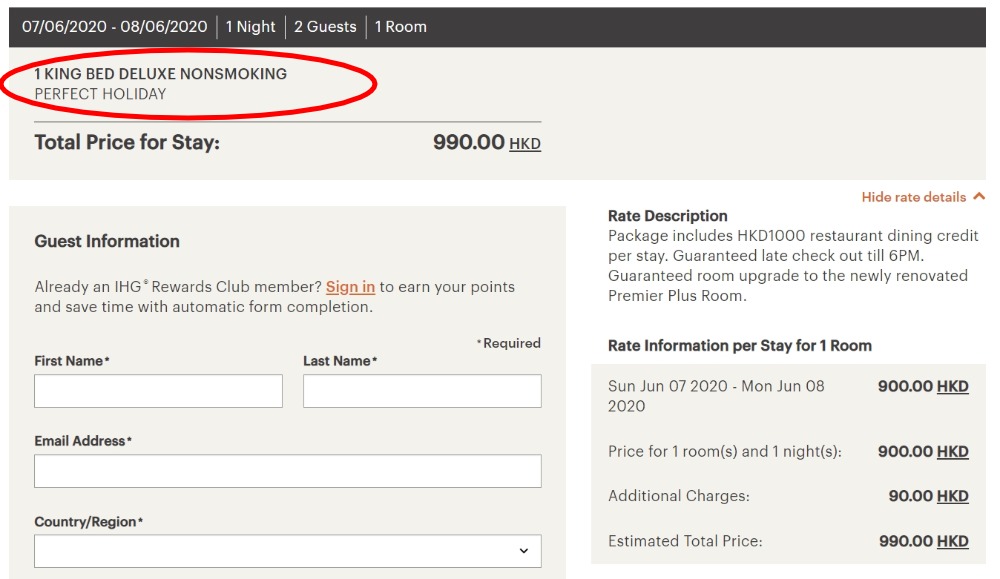Click the Guest Information heading

[107, 241]
